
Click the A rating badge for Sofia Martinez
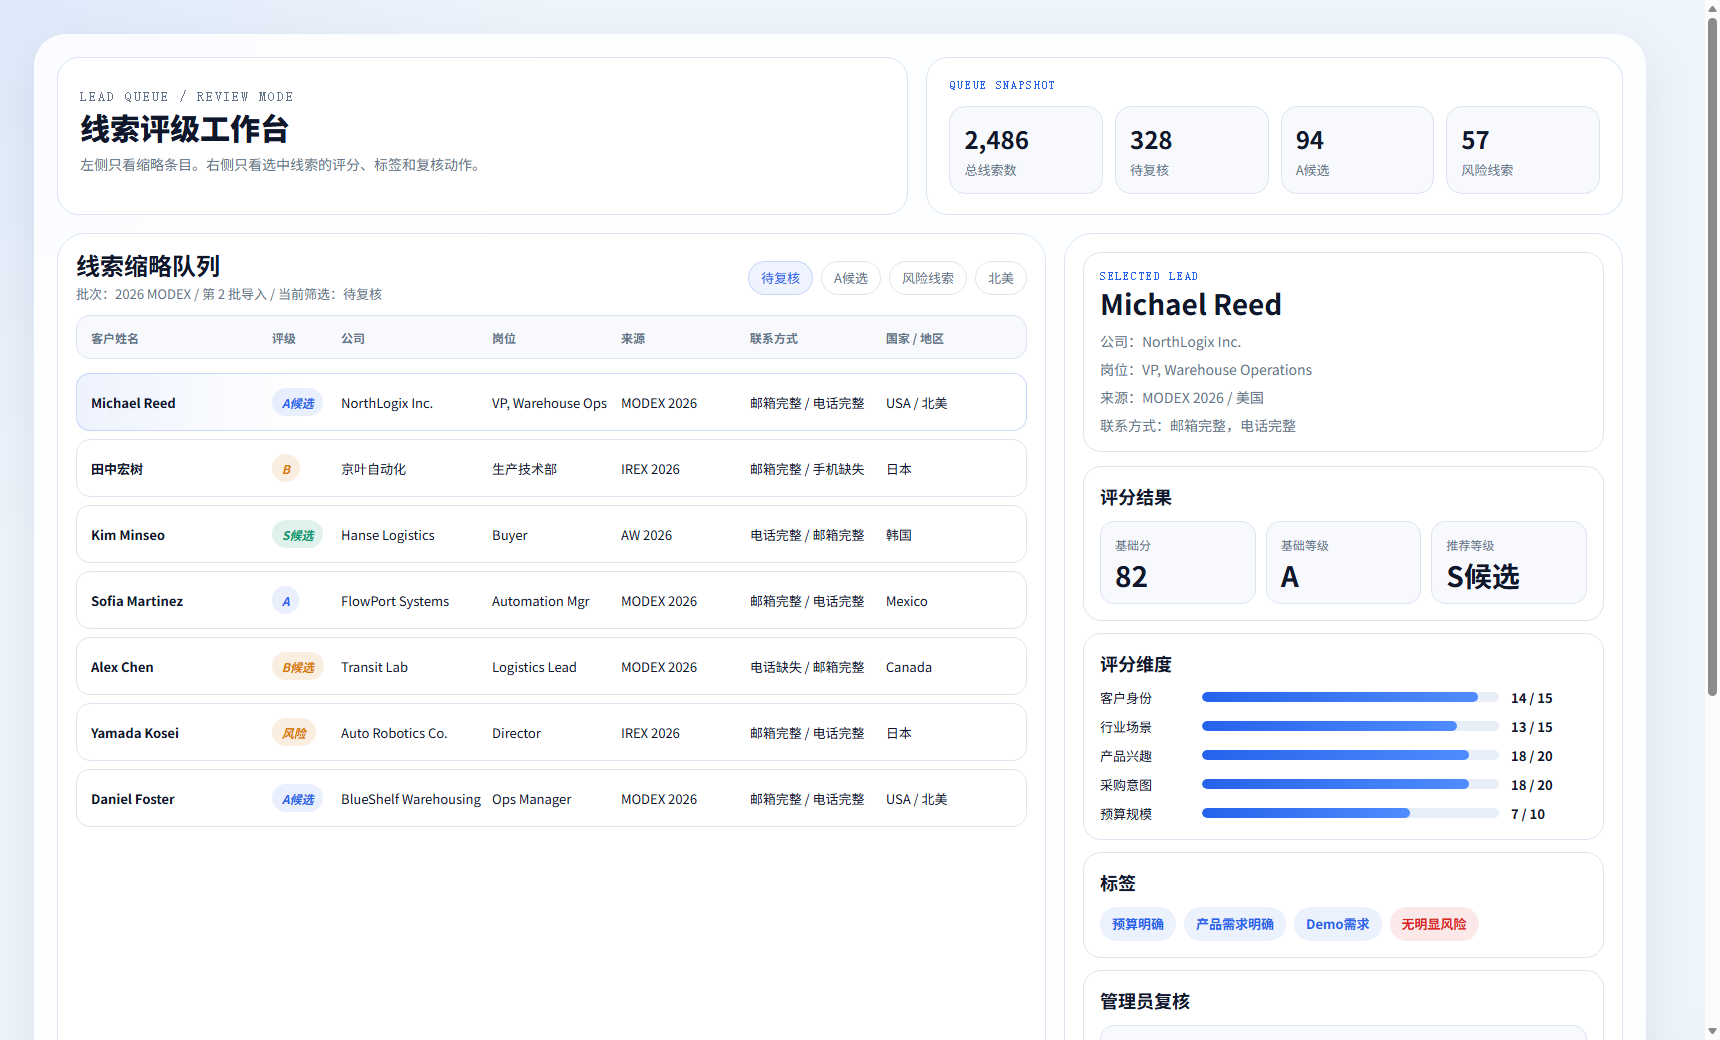(286, 601)
